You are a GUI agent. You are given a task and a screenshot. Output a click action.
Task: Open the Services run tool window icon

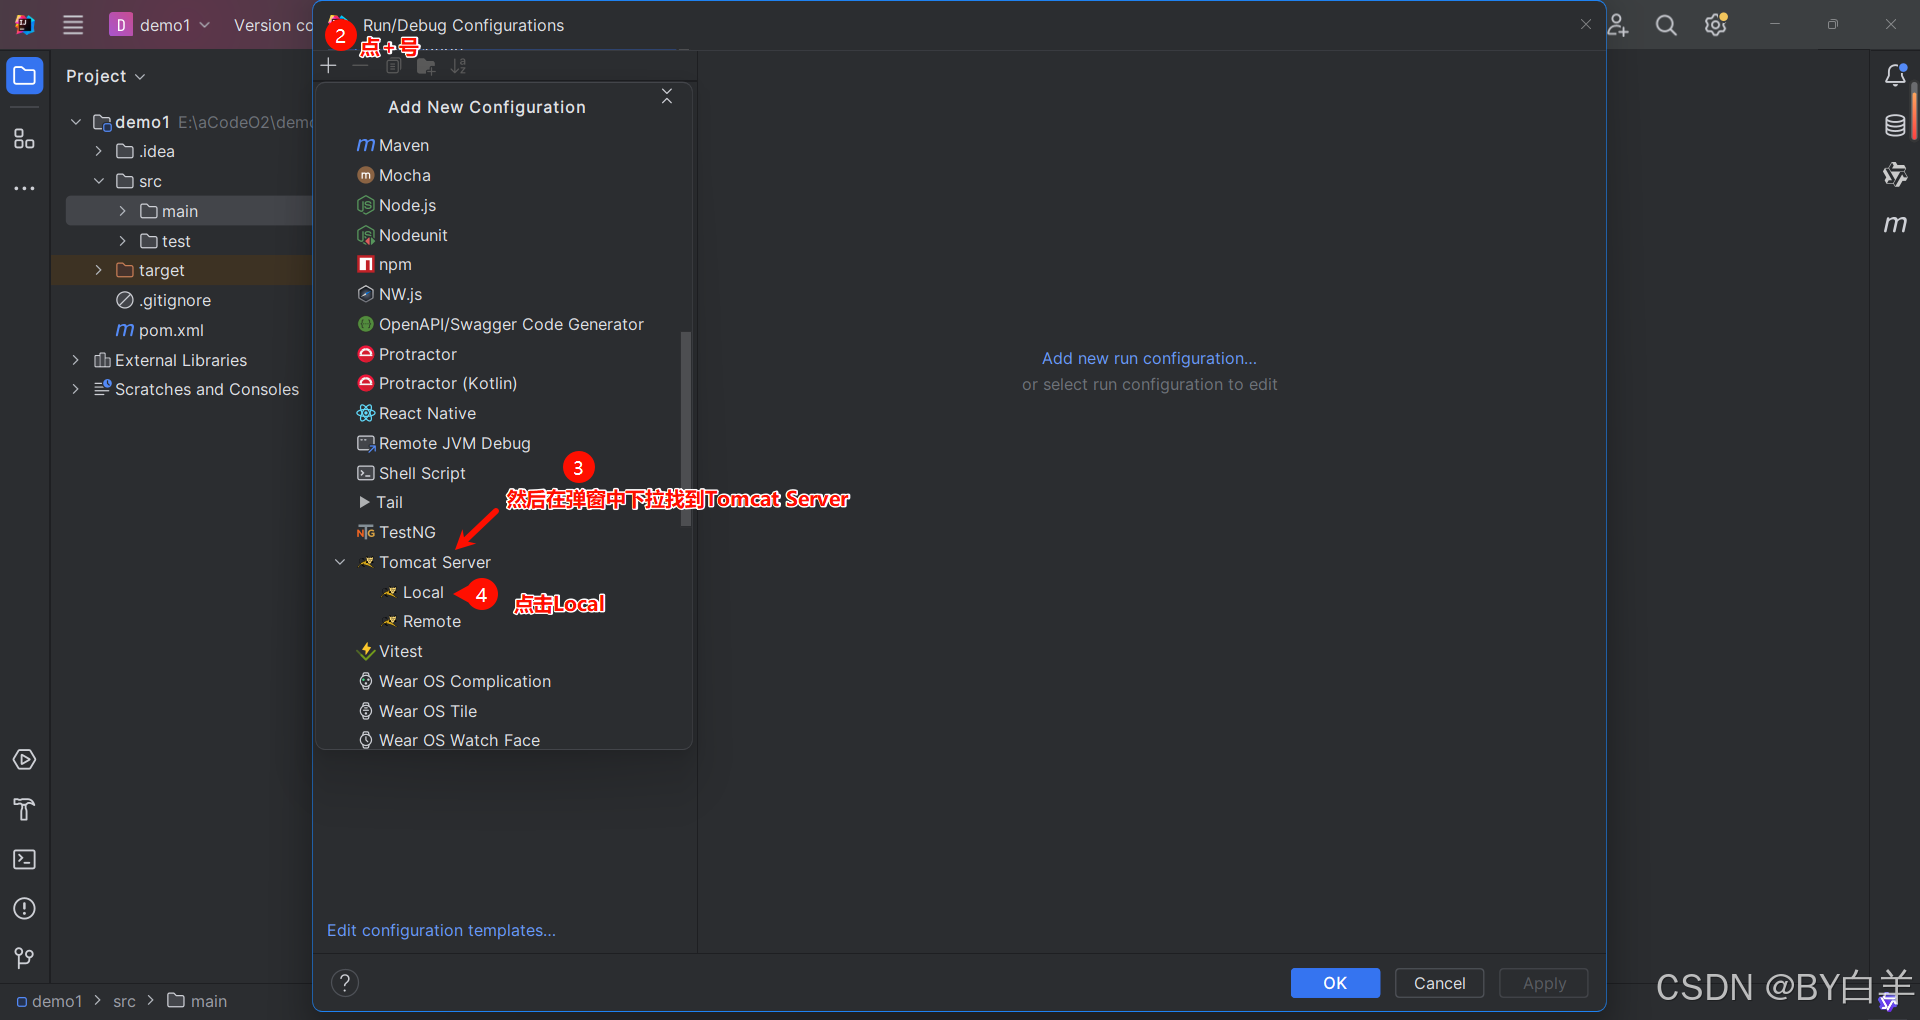pos(25,760)
